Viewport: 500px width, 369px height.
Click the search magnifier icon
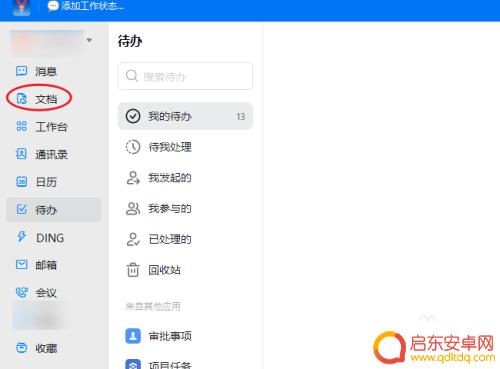click(132, 76)
